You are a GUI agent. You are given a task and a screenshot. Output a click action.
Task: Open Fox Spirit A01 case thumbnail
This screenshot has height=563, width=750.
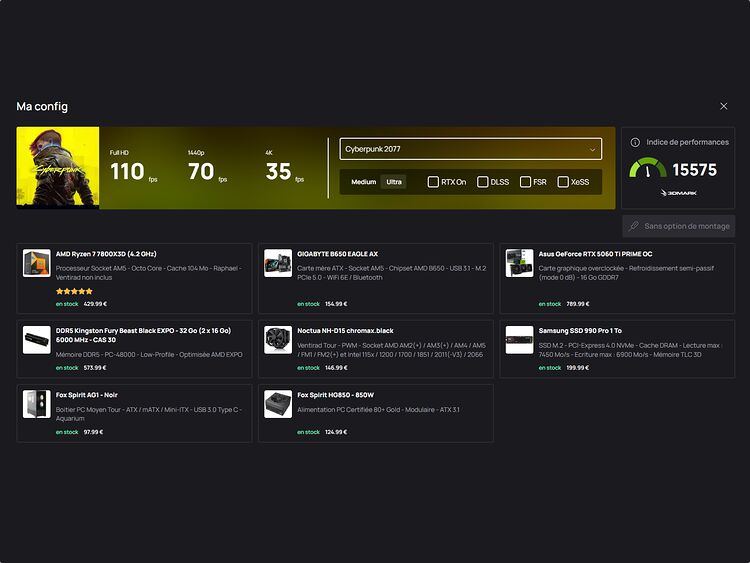coord(36,404)
